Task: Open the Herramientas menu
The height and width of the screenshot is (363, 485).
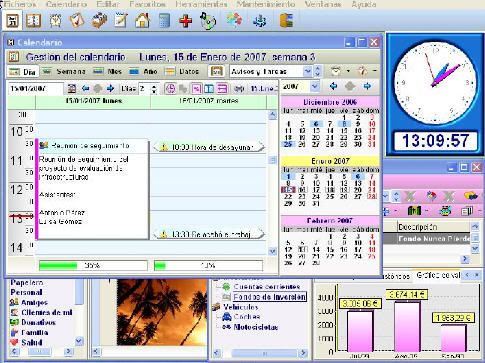Action: [x=201, y=4]
